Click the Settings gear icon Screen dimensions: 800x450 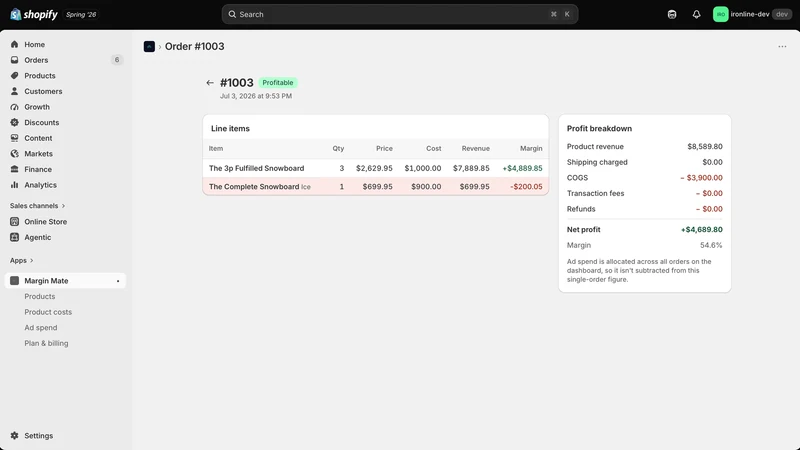coord(14,436)
